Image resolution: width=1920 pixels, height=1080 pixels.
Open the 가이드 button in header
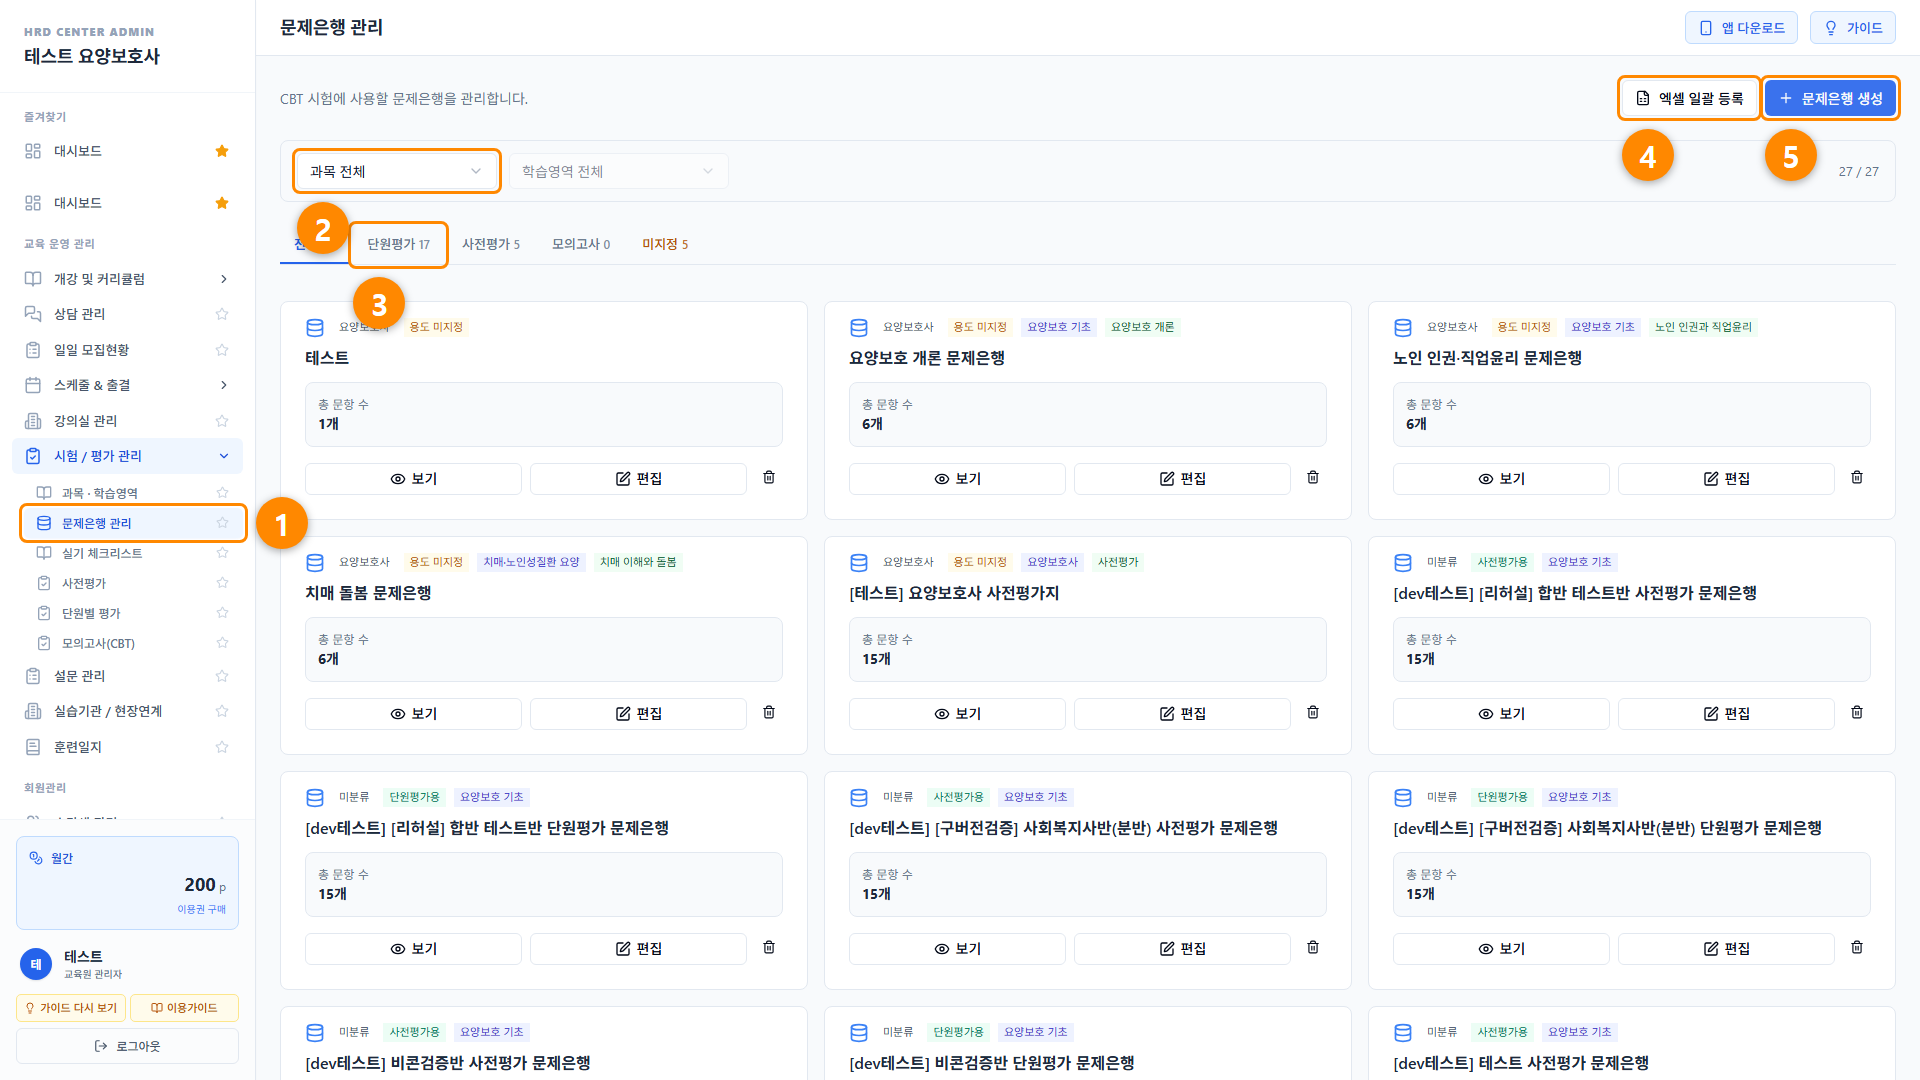click(1853, 28)
